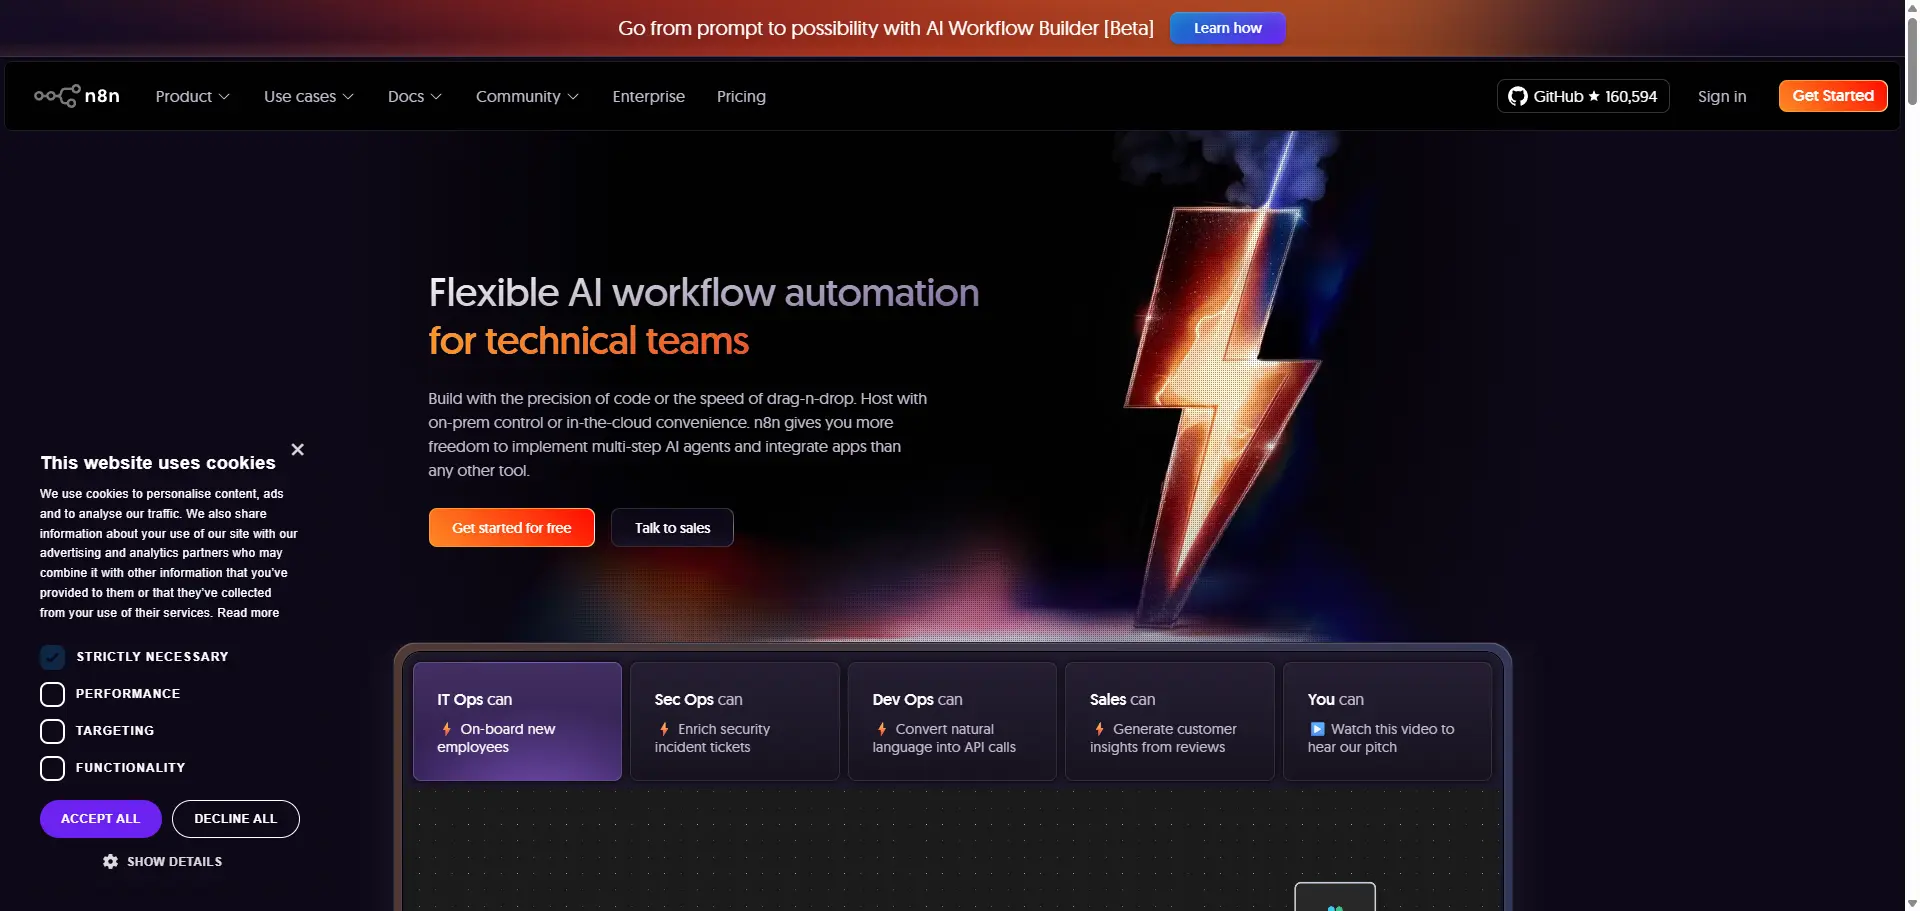The height and width of the screenshot is (911, 1920).
Task: Expand the Product dropdown menu
Action: click(x=193, y=96)
